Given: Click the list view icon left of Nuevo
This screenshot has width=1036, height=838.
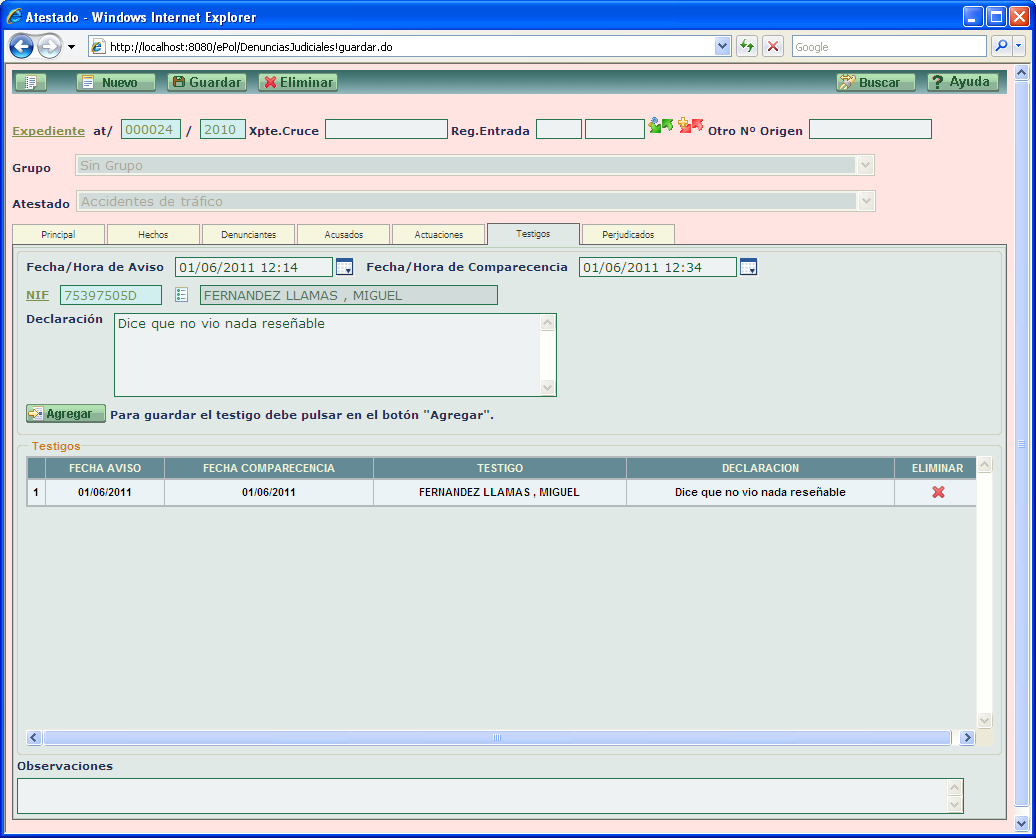Looking at the screenshot, I should point(31,83).
